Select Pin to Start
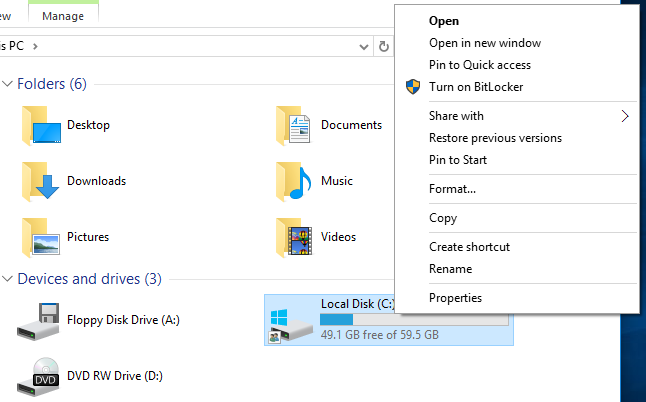646x402 pixels. coord(458,160)
